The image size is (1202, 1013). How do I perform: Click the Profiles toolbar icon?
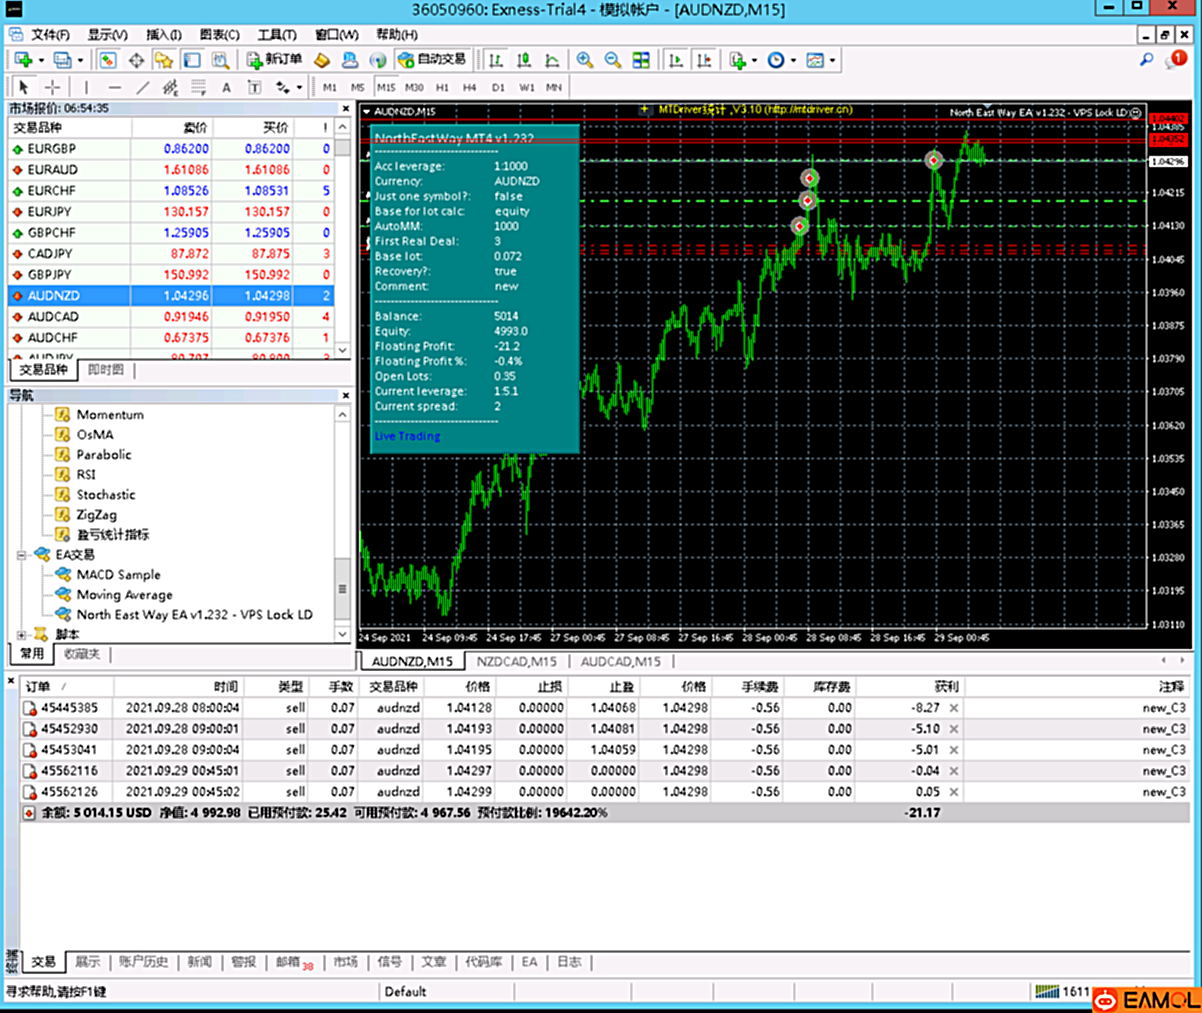click(62, 60)
